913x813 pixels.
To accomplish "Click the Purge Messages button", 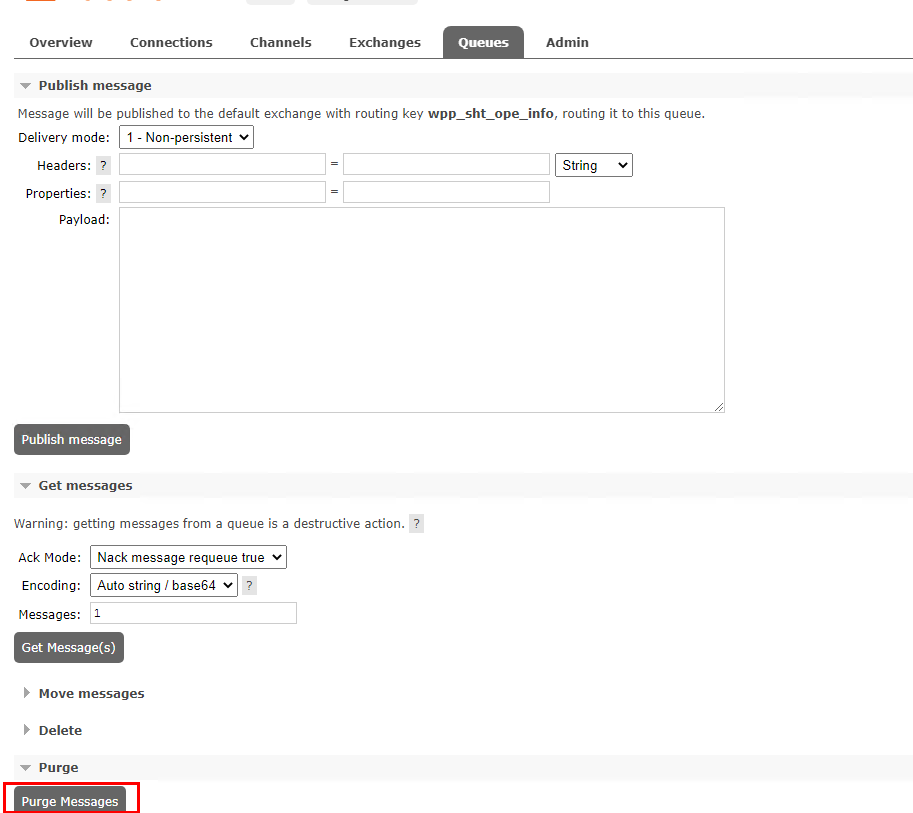I will (x=71, y=800).
